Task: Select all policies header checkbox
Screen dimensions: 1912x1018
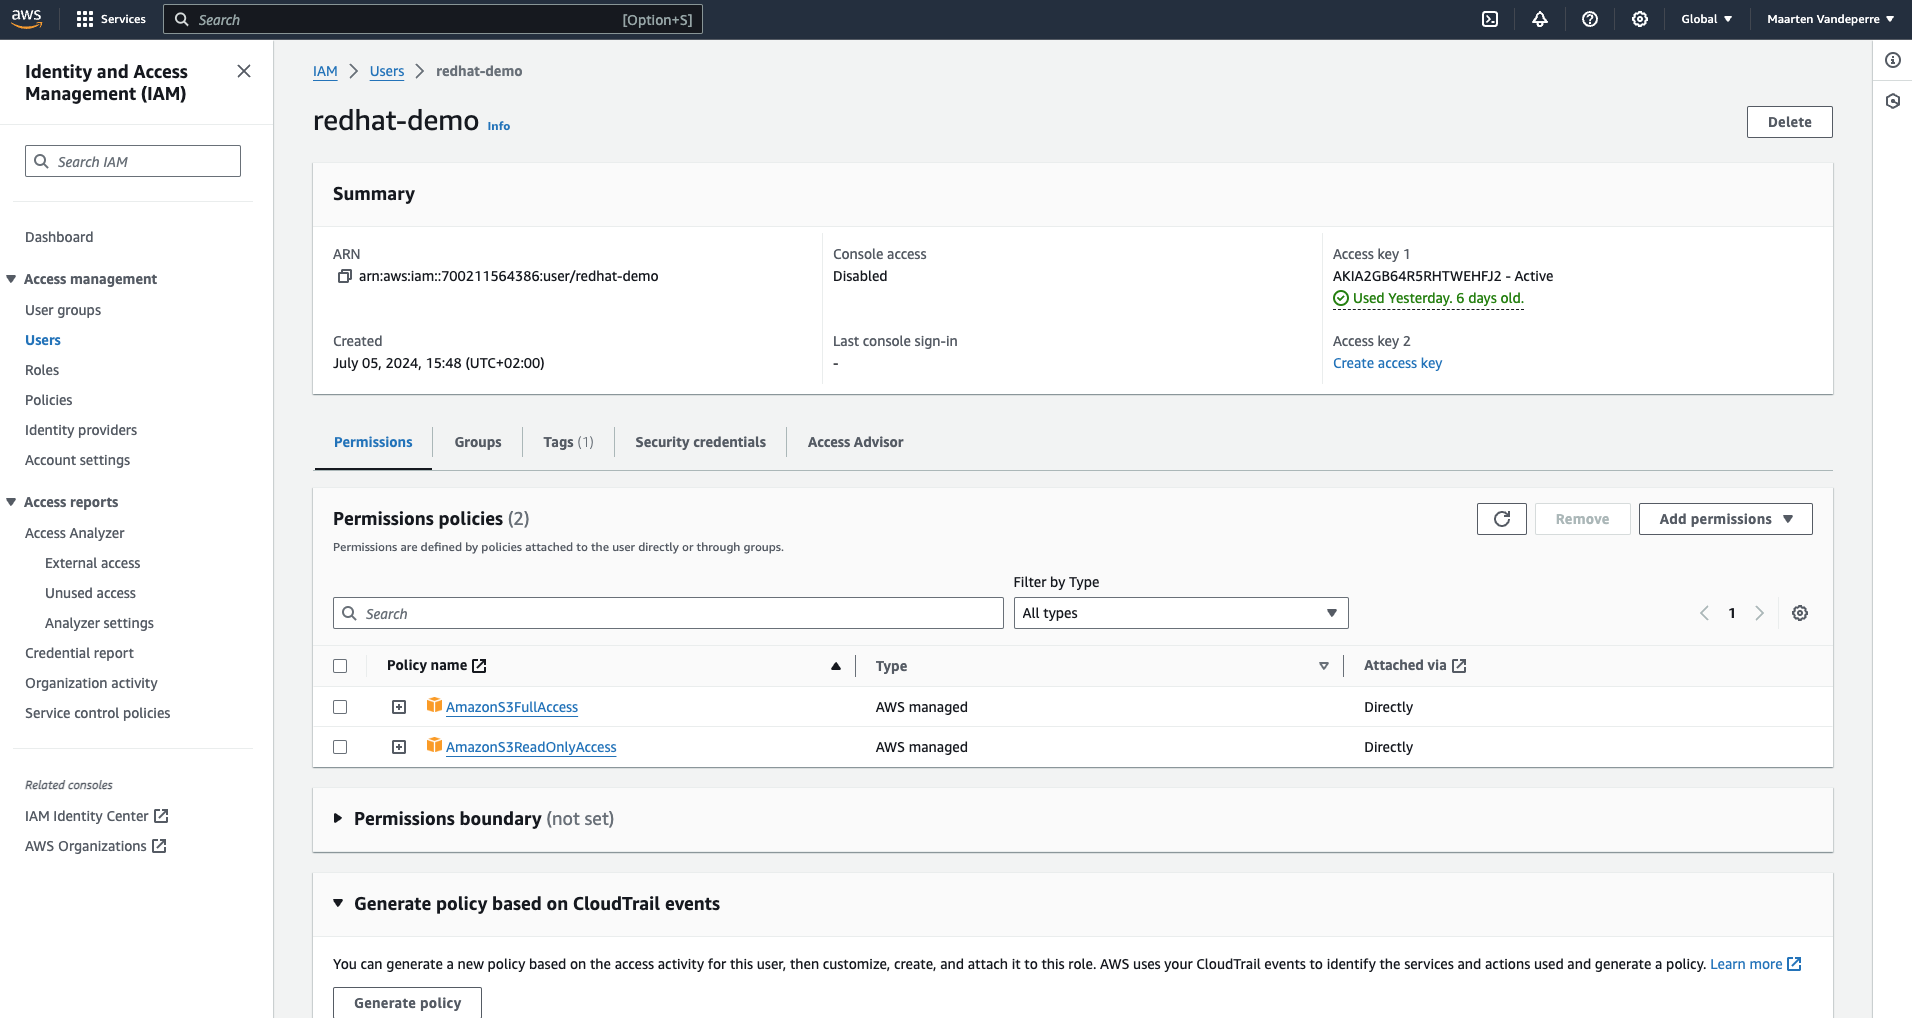Action: pos(340,666)
